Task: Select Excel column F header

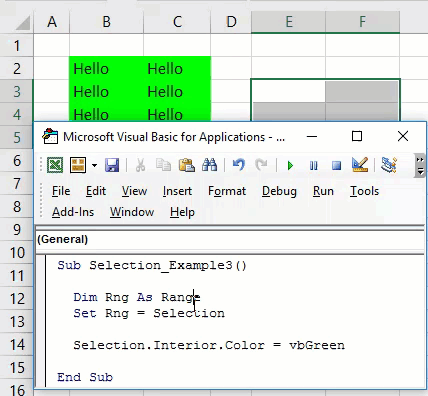Action: pyautogui.click(x=362, y=22)
